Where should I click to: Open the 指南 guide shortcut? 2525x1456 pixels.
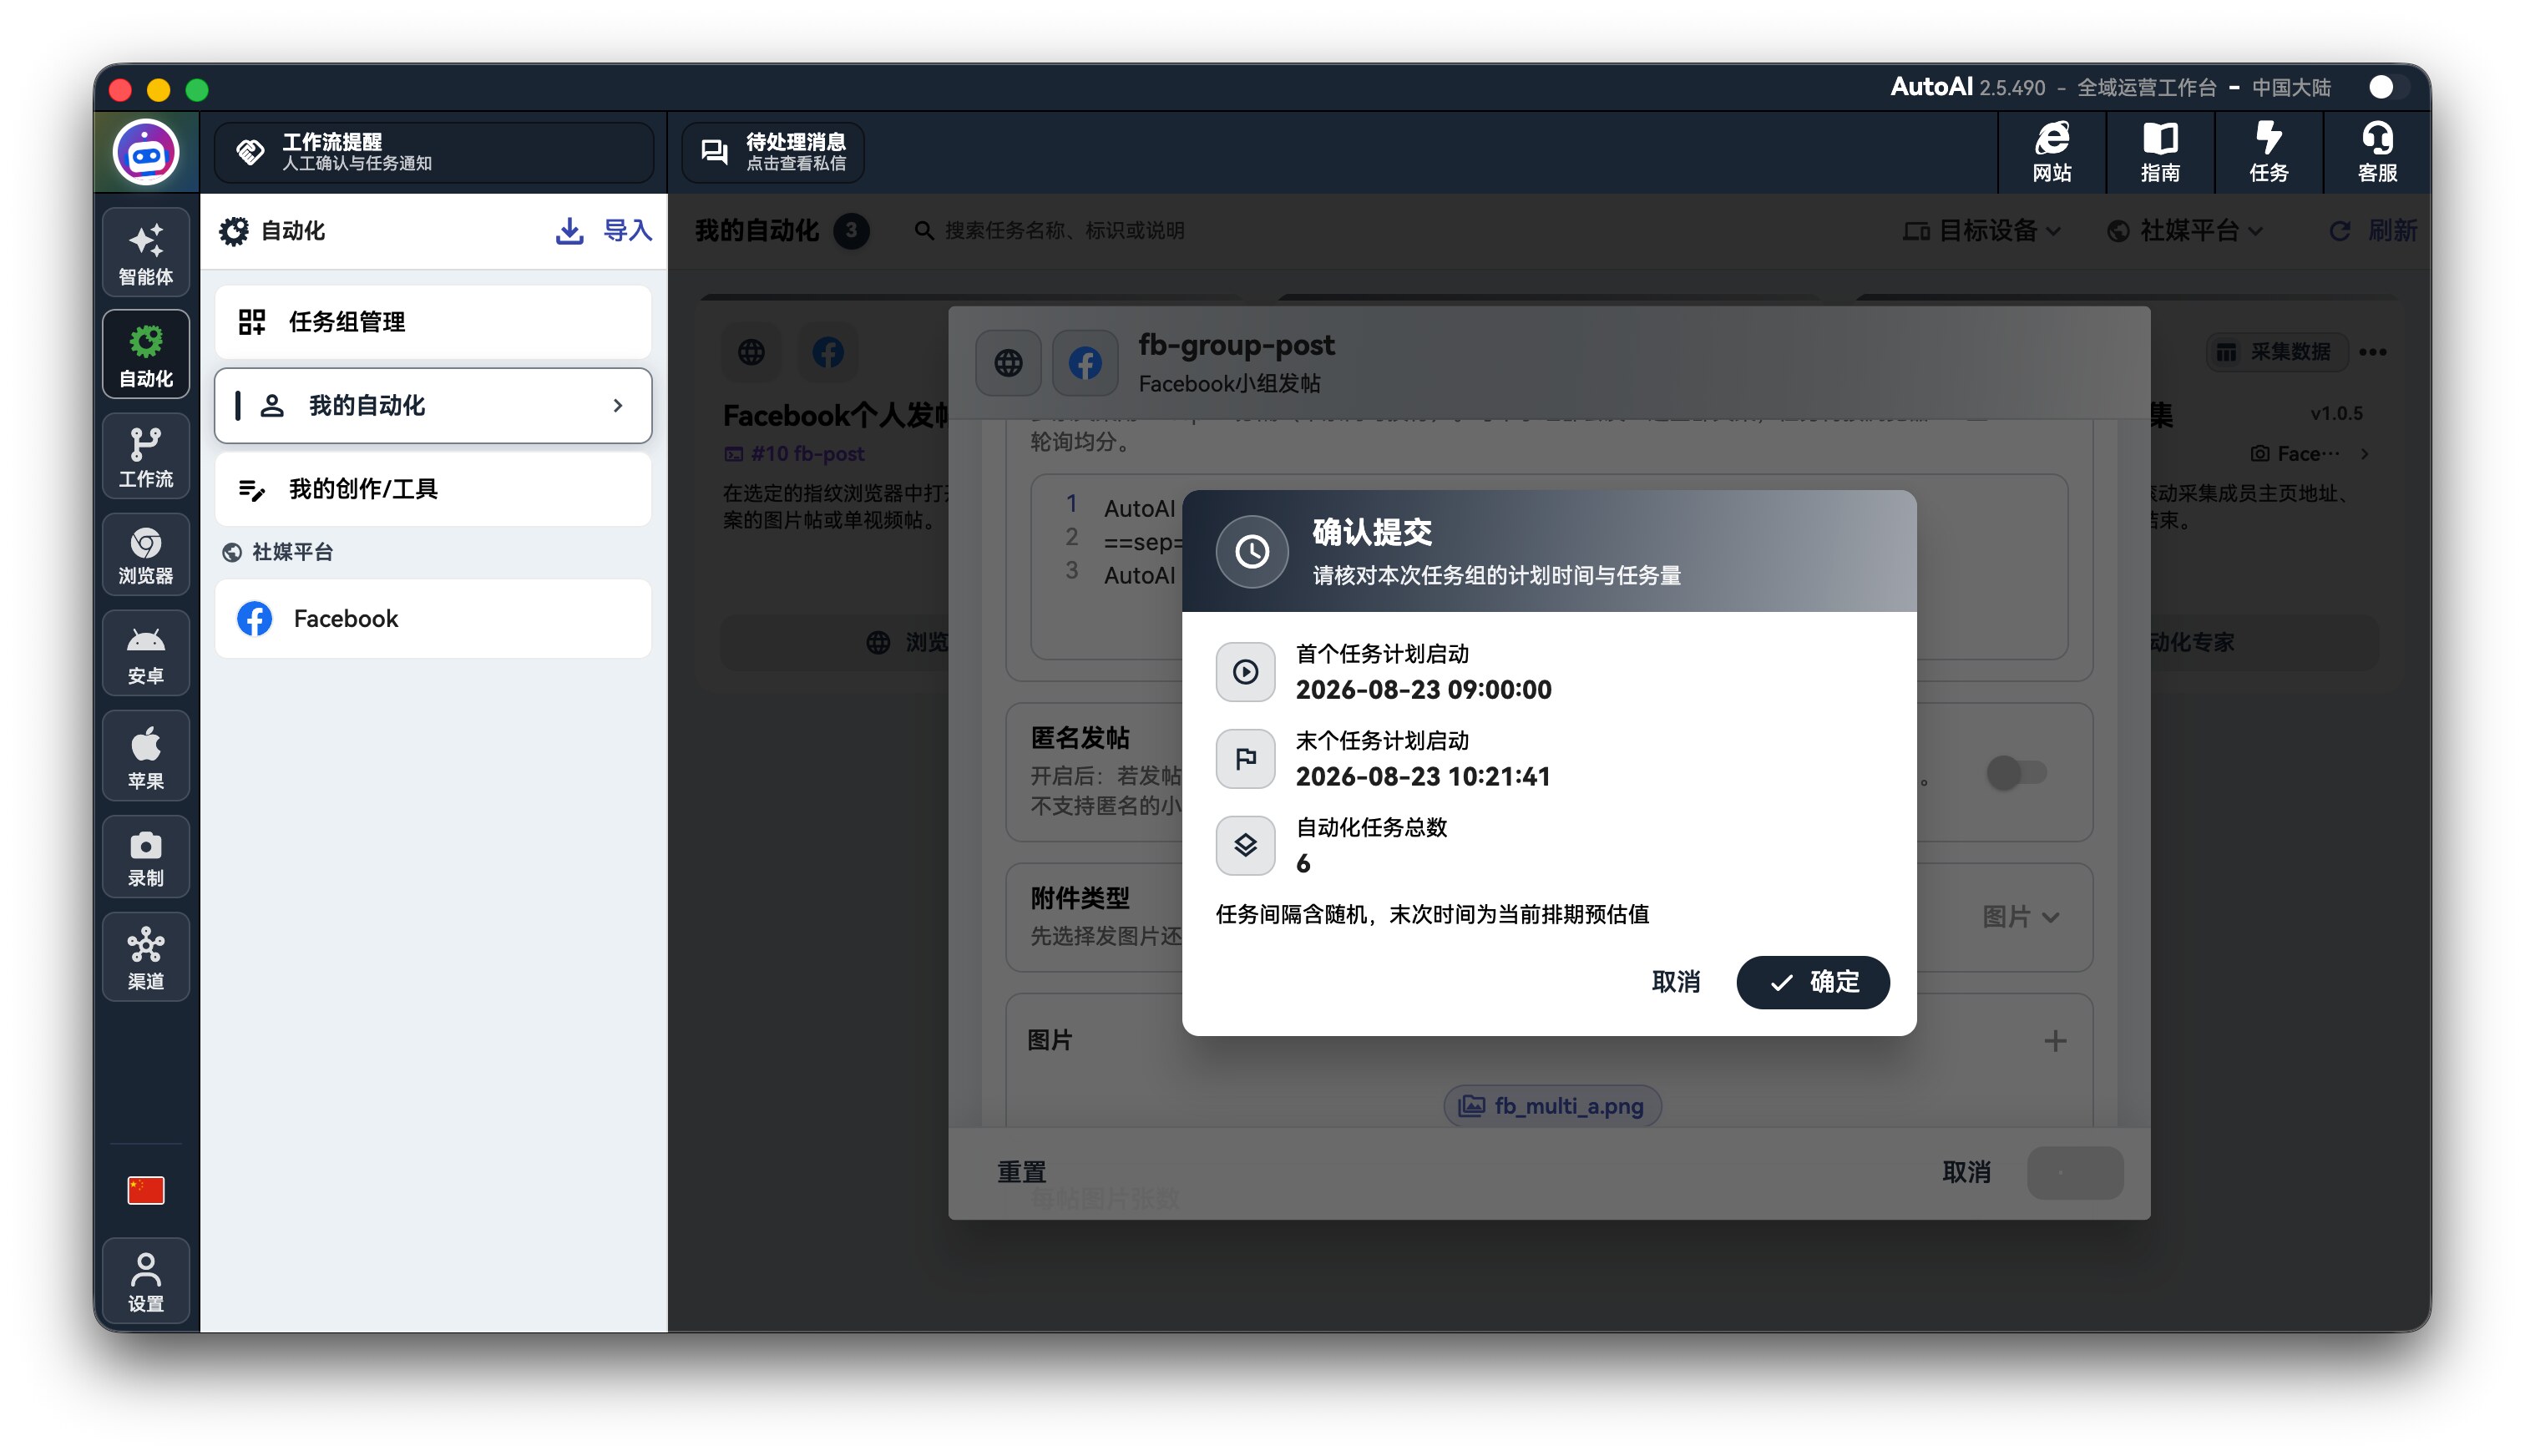[x=2160, y=152]
